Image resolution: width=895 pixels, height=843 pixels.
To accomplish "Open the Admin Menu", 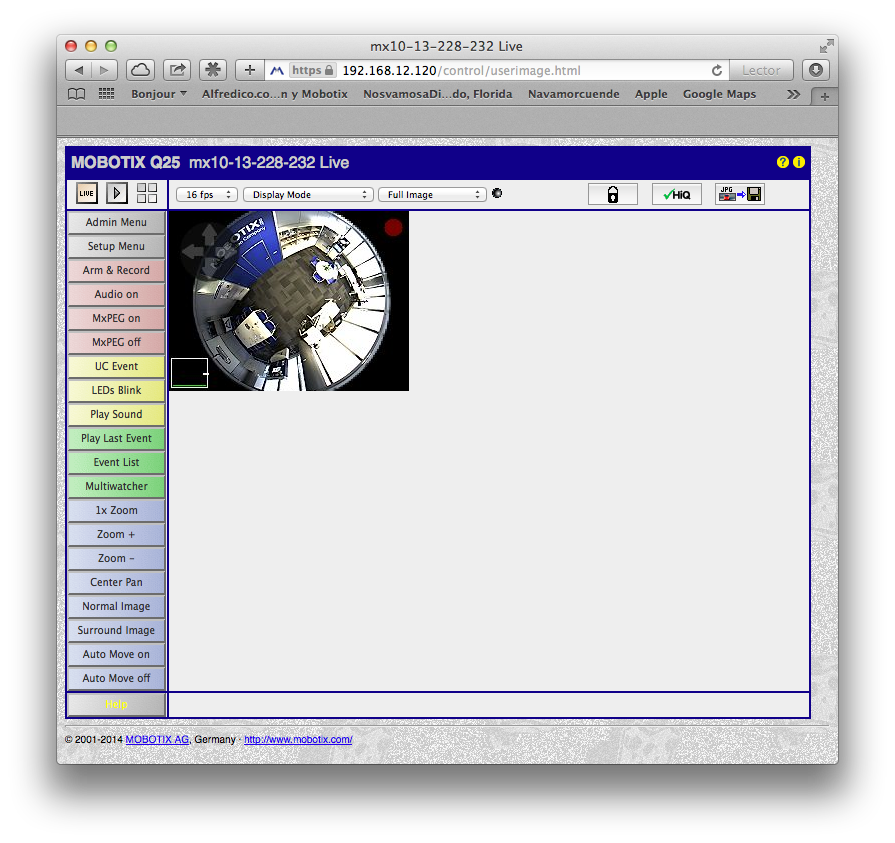I will (116, 222).
